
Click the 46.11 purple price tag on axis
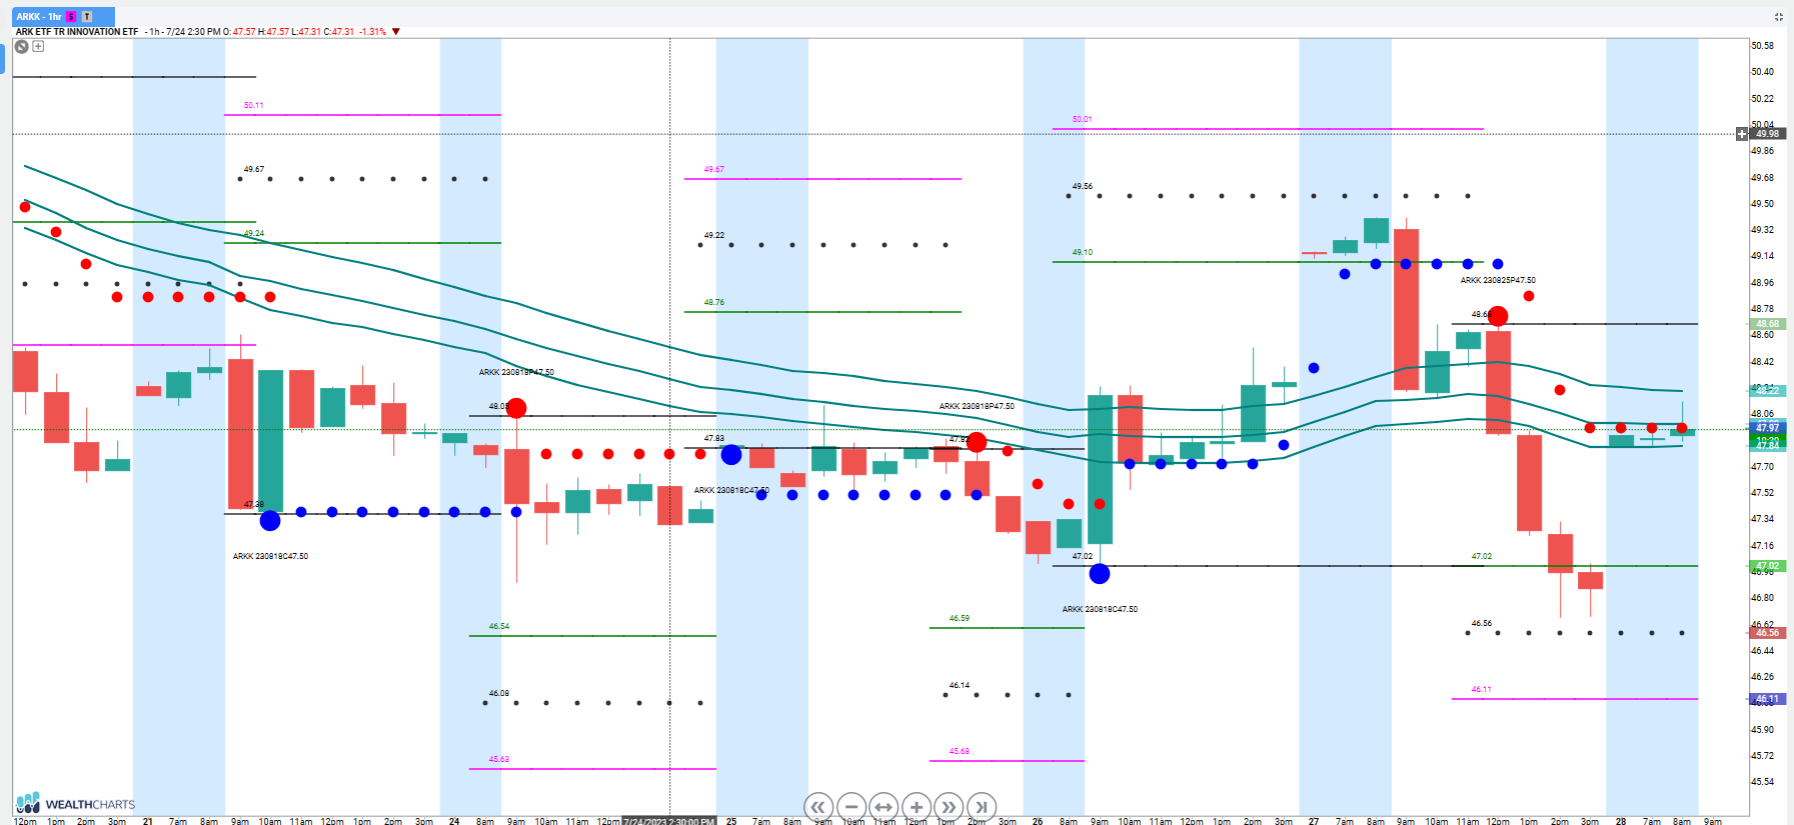(x=1767, y=699)
